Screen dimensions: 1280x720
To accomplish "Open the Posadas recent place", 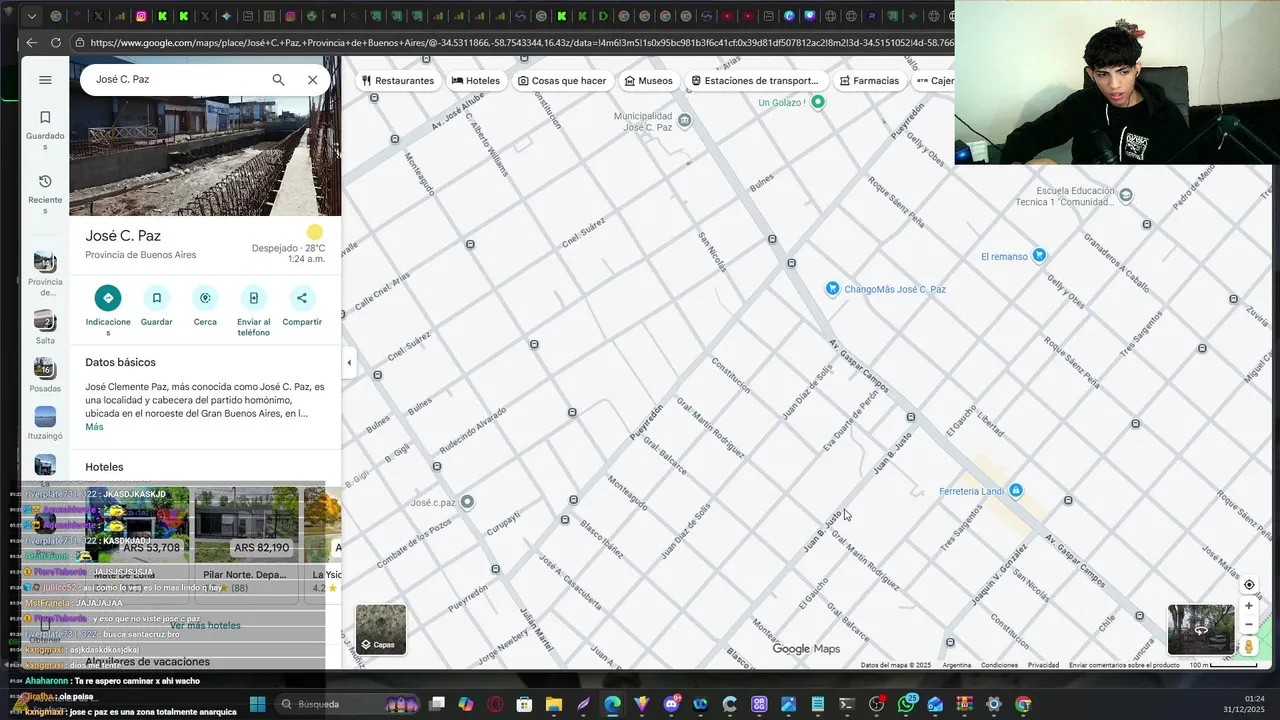I will (x=45, y=375).
